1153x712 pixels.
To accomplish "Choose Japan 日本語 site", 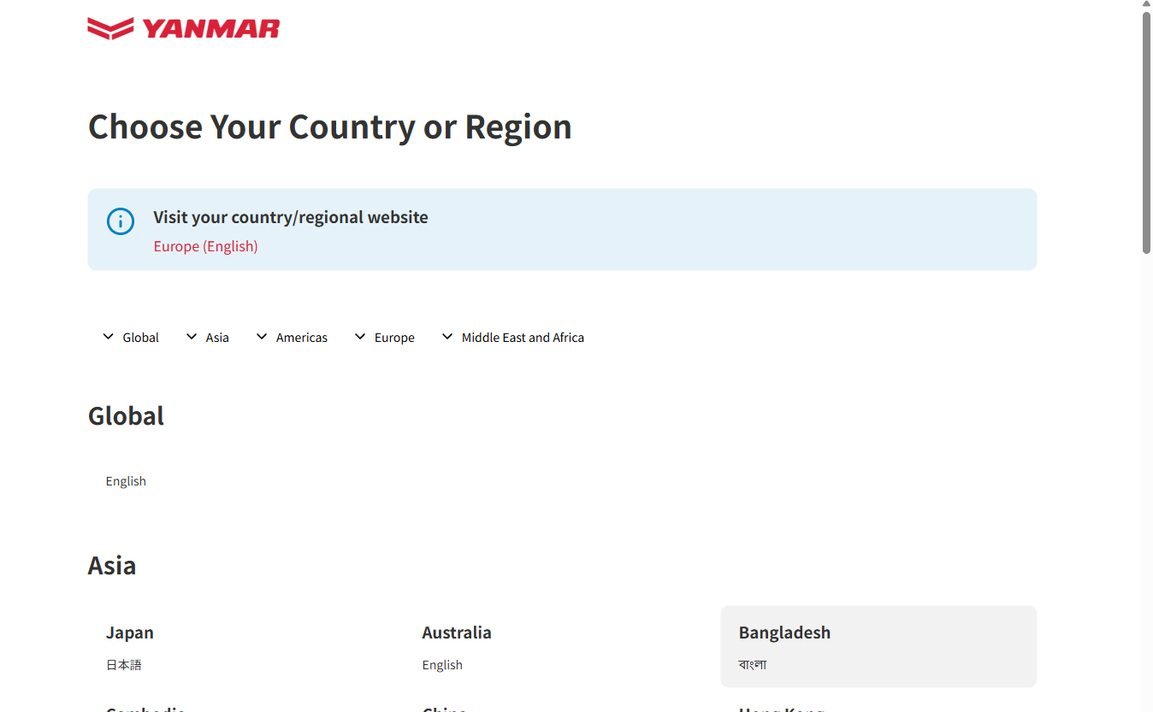I will click(x=246, y=647).
